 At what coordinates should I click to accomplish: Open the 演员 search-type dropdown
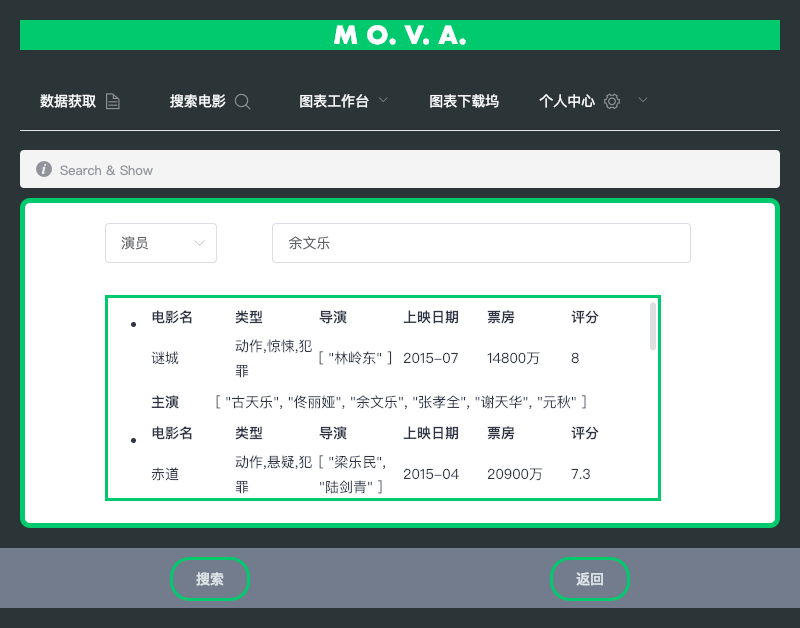pos(161,243)
